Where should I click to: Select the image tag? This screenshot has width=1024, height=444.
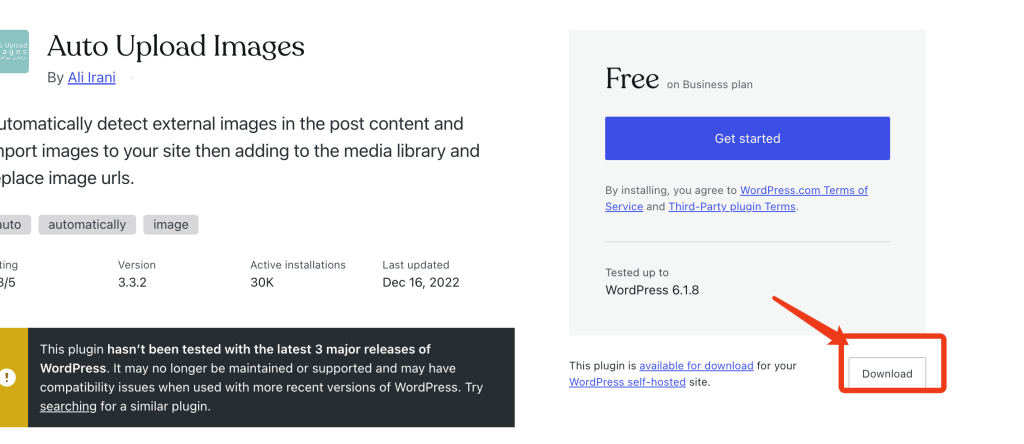(170, 225)
